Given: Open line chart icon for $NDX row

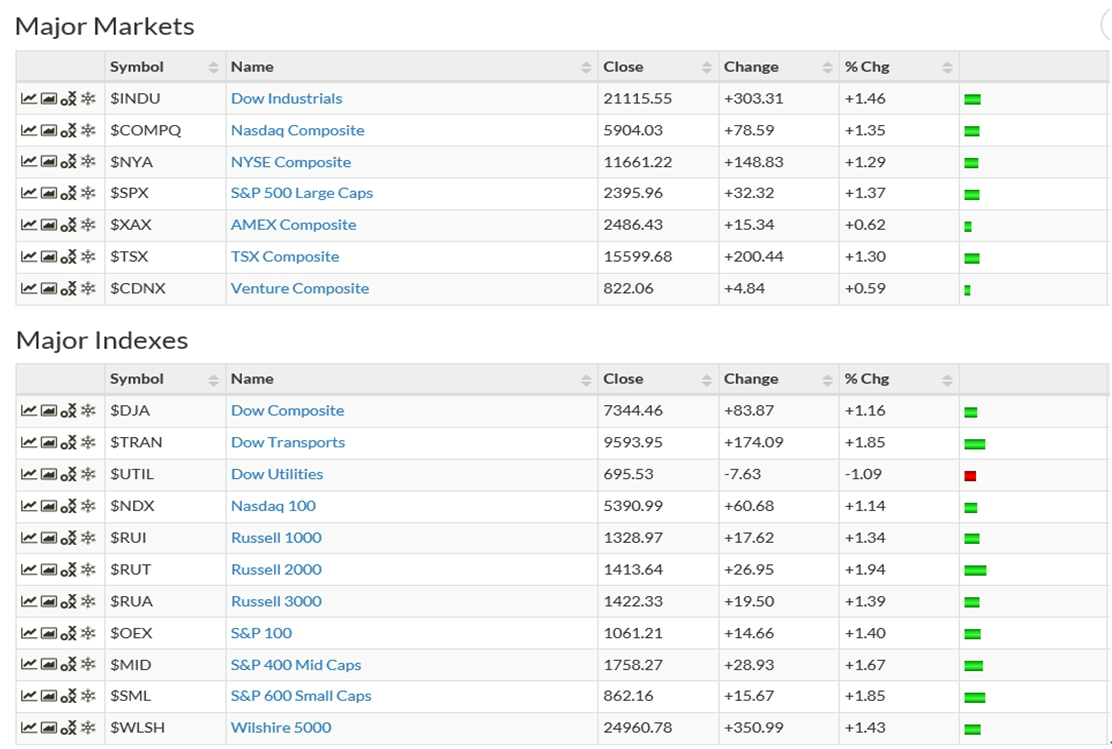Looking at the screenshot, I should [x=29, y=507].
